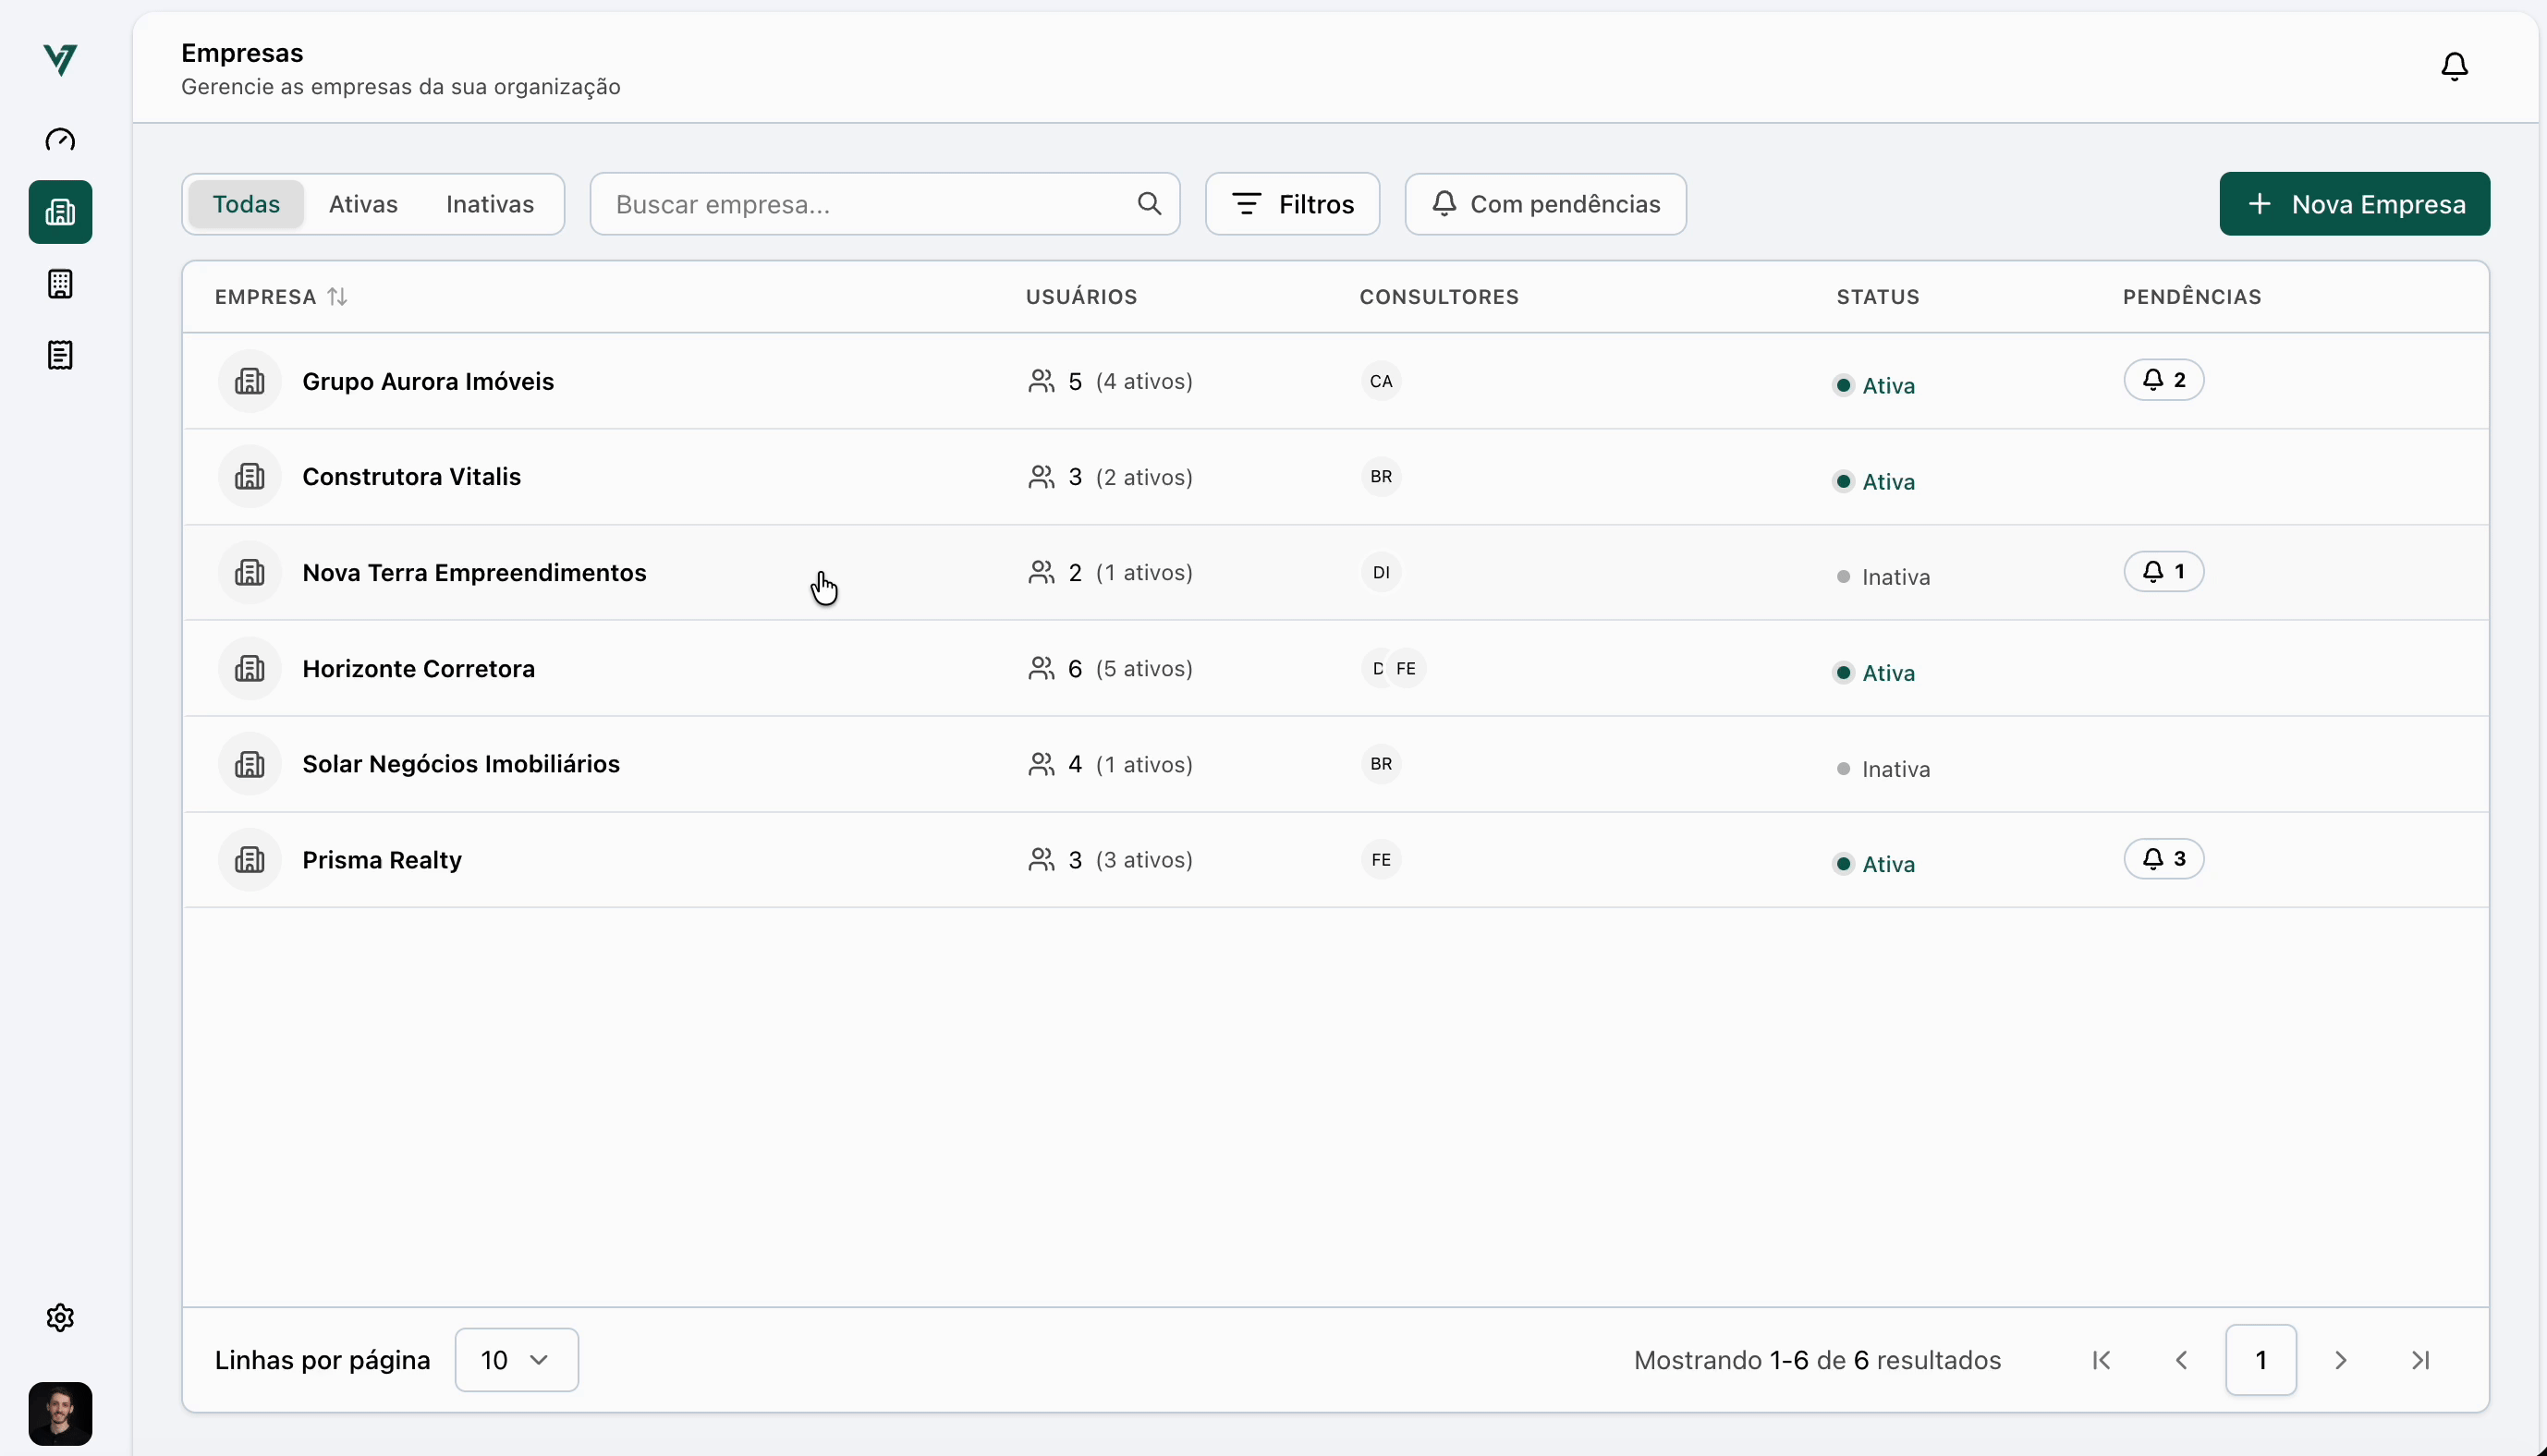The height and width of the screenshot is (1456, 2547).
Task: Open the document list icon in sidebar
Action: click(x=60, y=355)
